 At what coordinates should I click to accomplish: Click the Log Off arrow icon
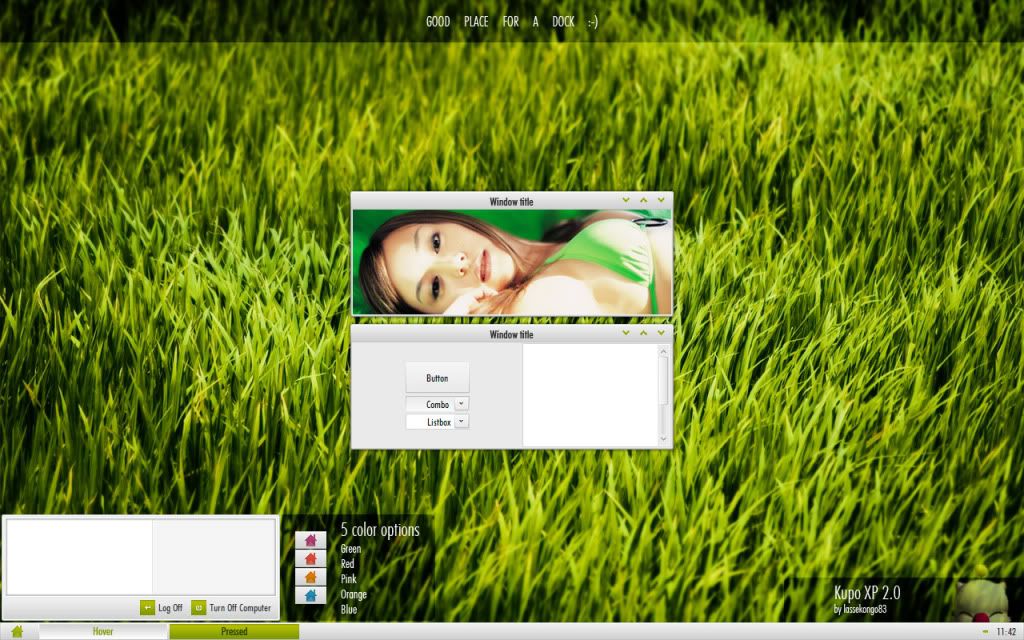tap(148, 607)
